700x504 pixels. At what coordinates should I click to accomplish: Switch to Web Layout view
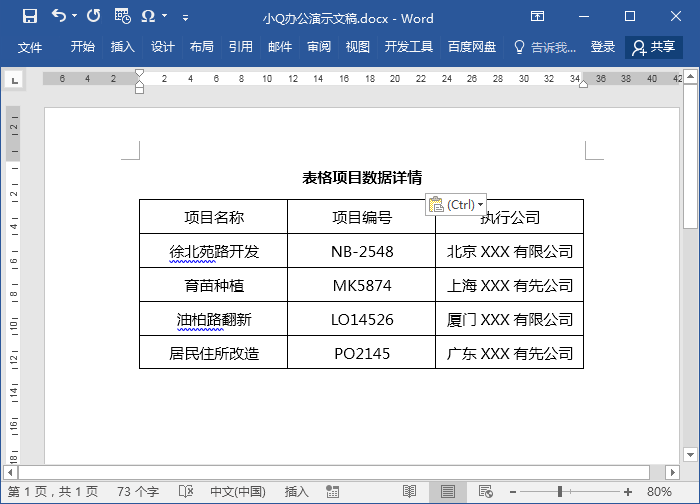pos(485,492)
